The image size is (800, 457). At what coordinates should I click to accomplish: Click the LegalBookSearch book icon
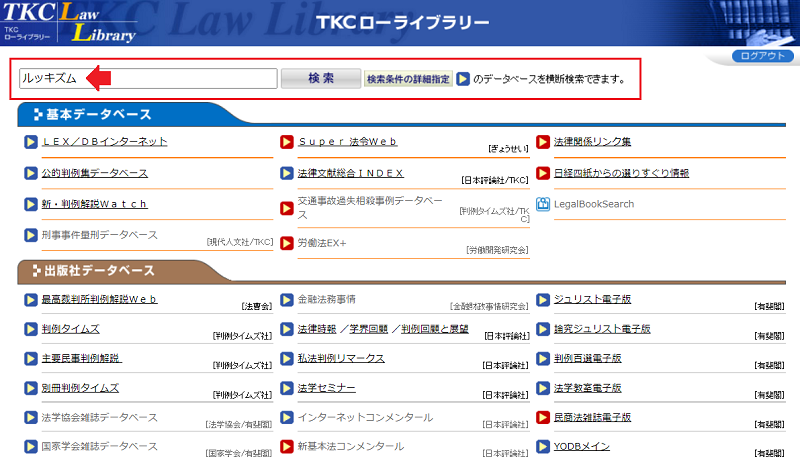[x=543, y=204]
